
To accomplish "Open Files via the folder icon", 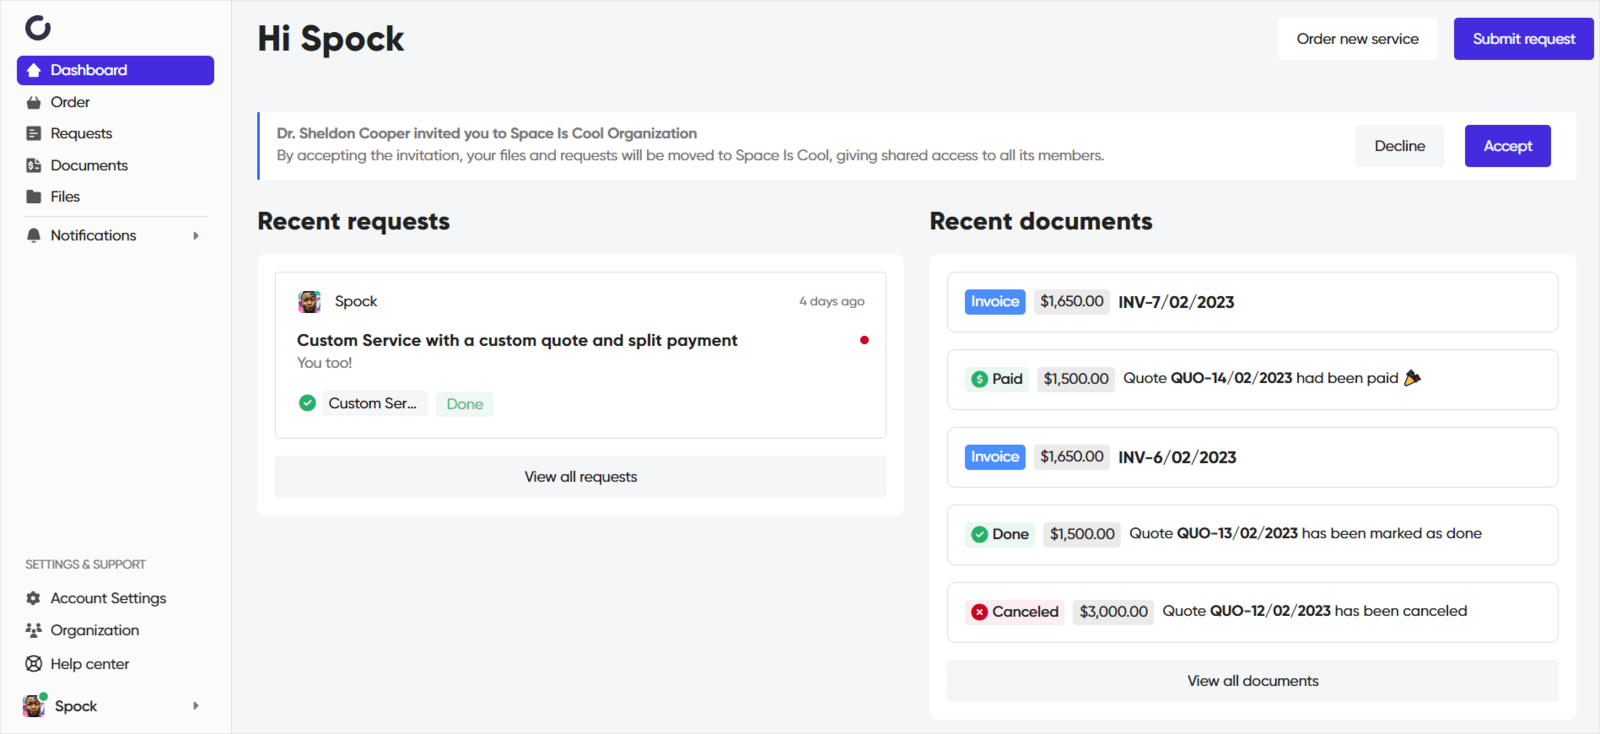I will click(34, 197).
